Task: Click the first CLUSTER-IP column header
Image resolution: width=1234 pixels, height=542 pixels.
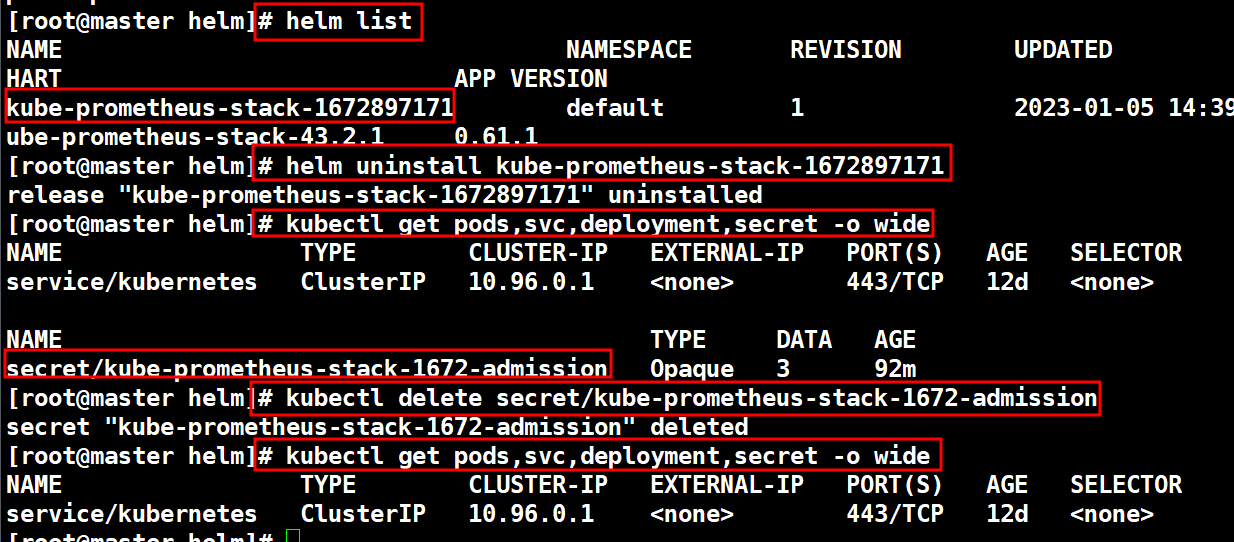Action: click(537, 253)
